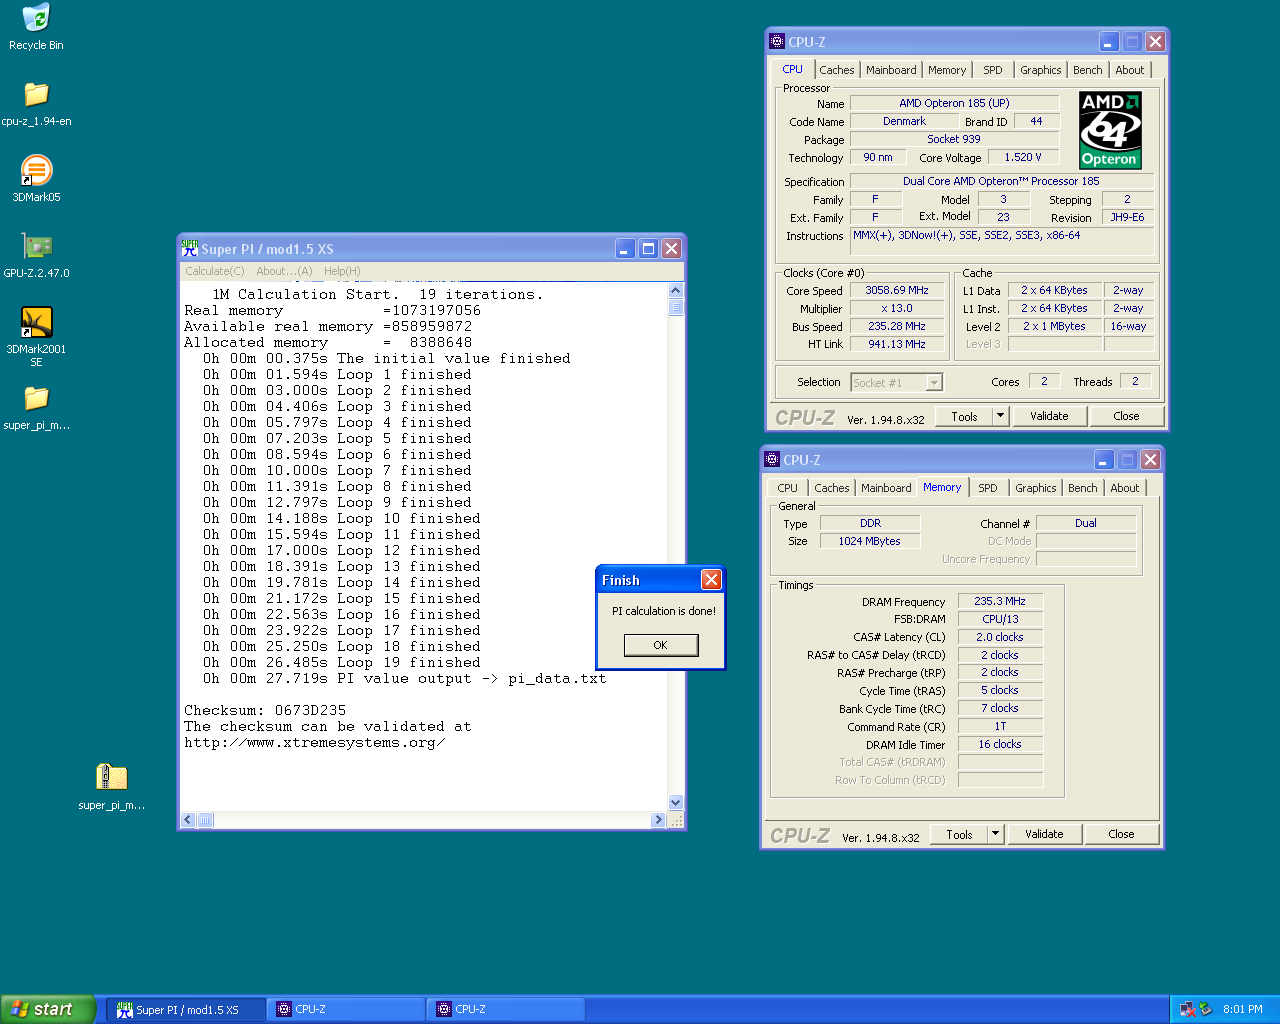
Task: Click the CAS# Latency value 2.0 clocks
Action: point(1000,637)
